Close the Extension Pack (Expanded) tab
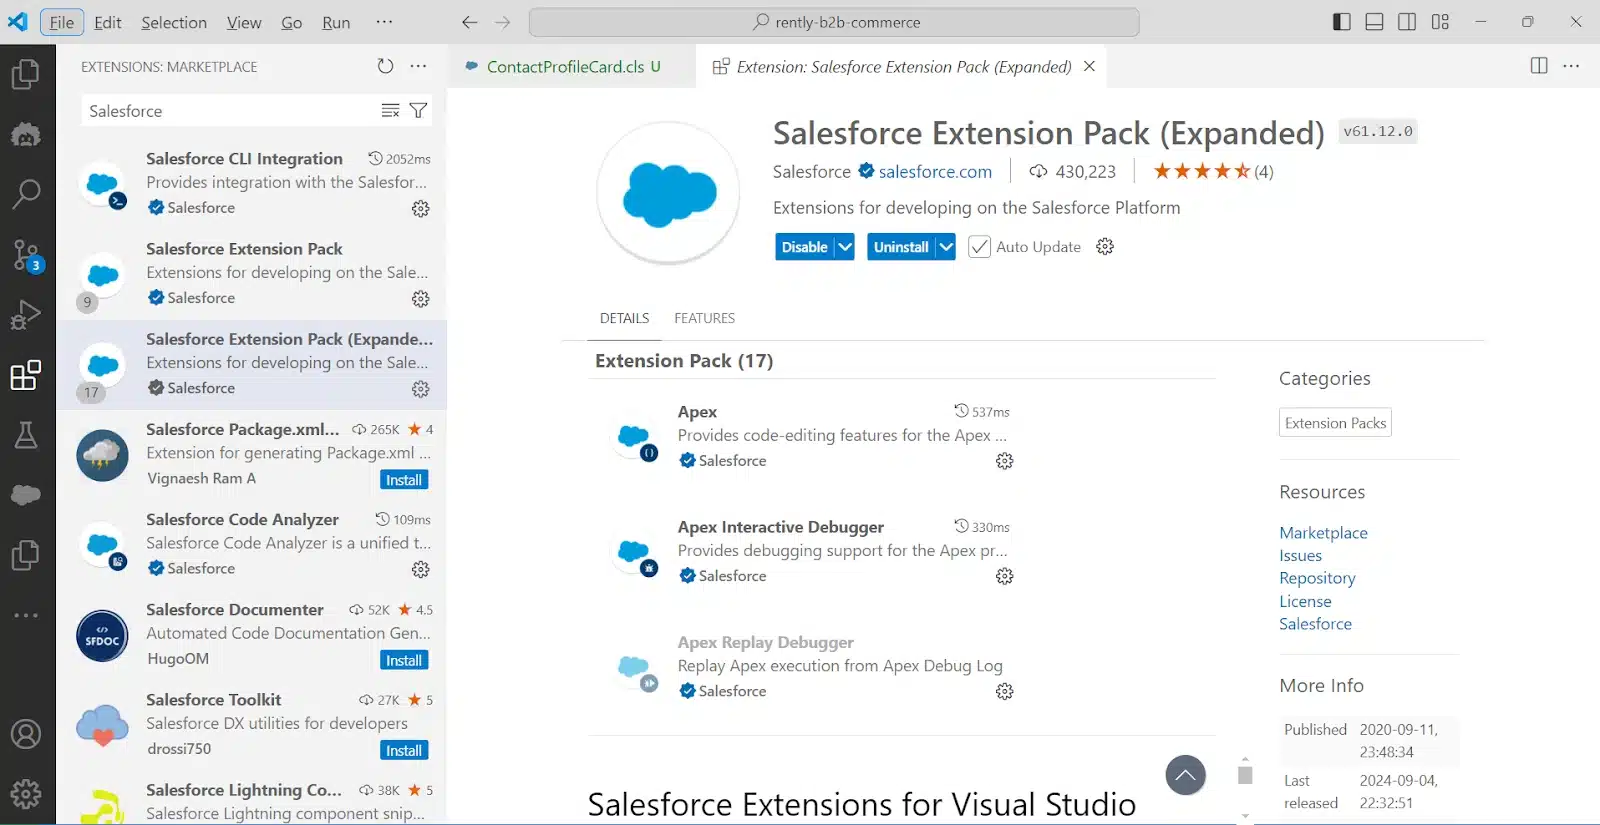The width and height of the screenshot is (1600, 825). pyautogui.click(x=1089, y=66)
